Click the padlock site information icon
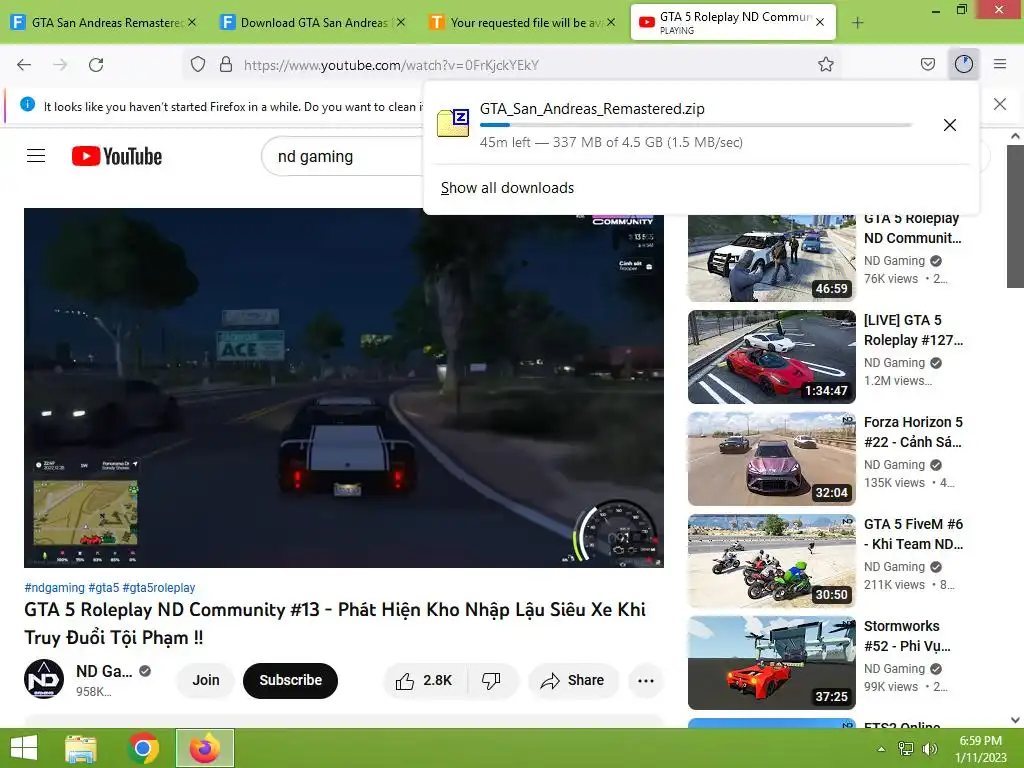Screen dimensions: 1024x768 click(x=226, y=65)
